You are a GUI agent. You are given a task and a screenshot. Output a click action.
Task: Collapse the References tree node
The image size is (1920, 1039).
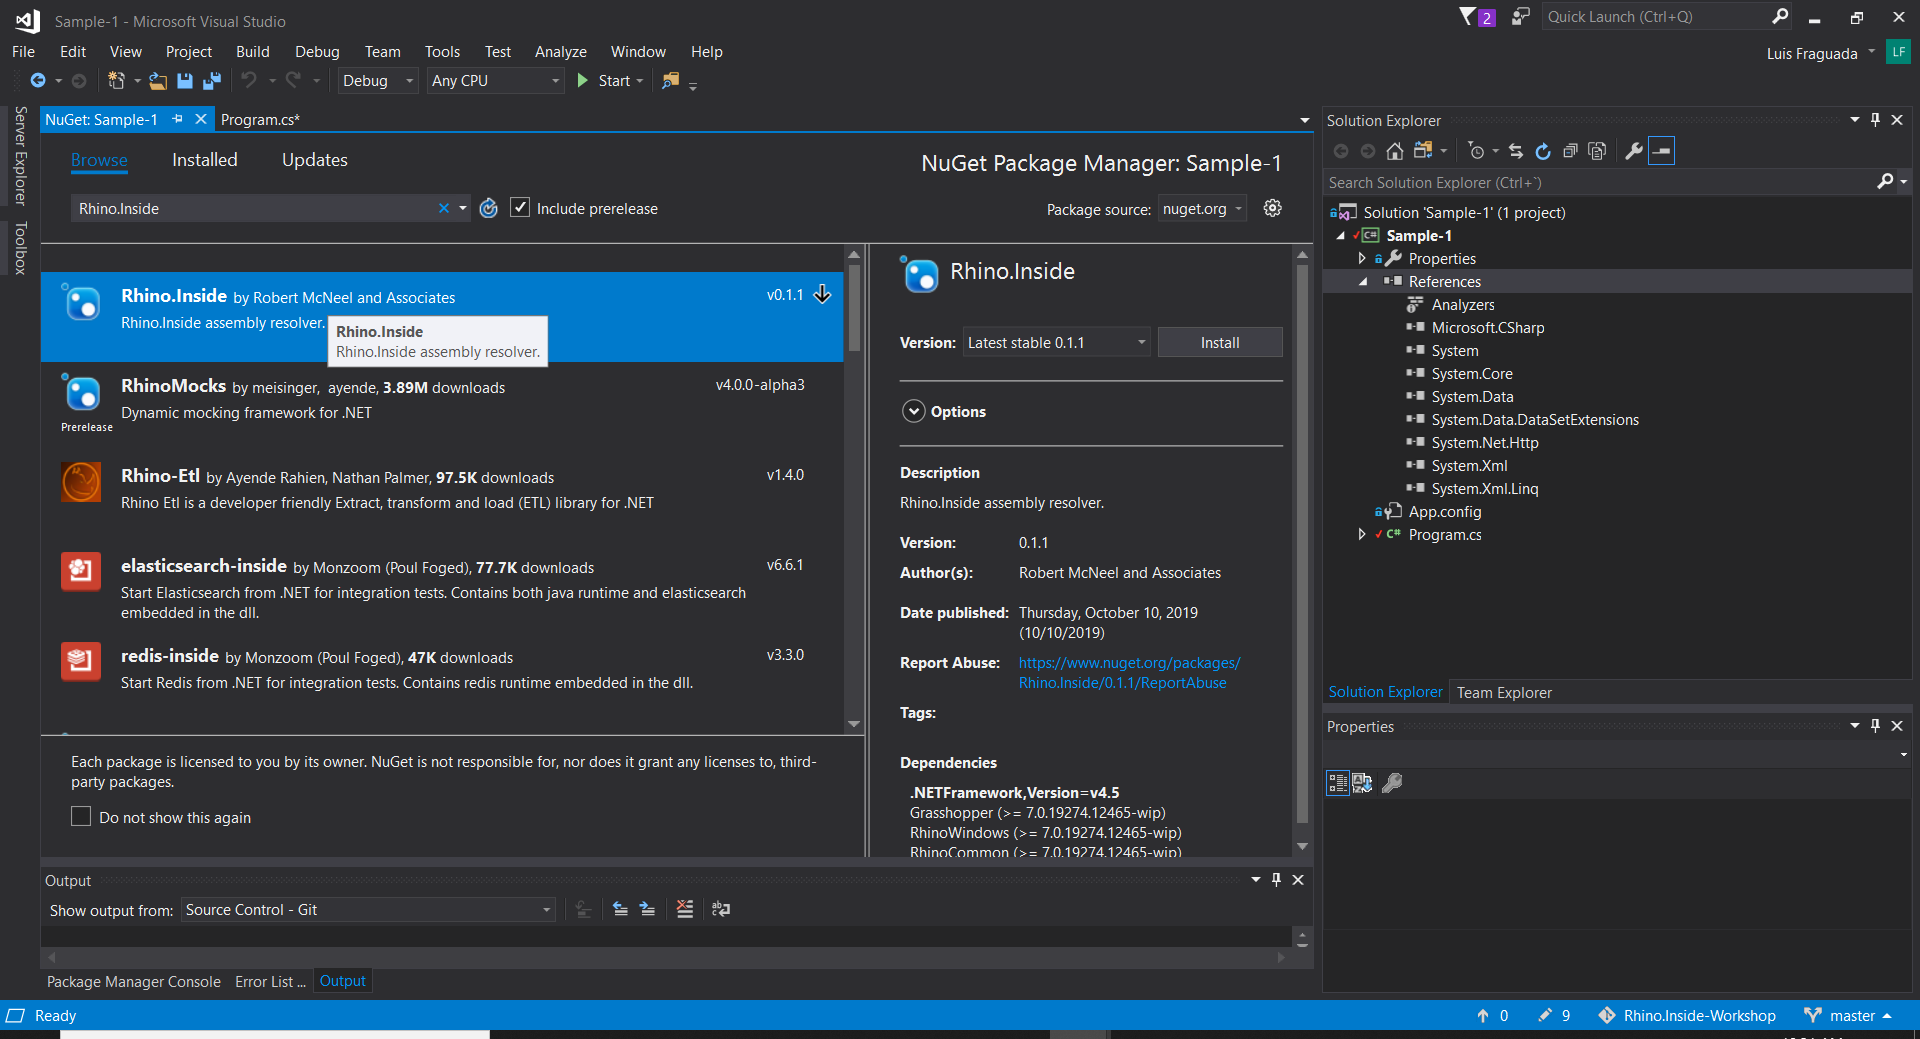click(x=1362, y=282)
